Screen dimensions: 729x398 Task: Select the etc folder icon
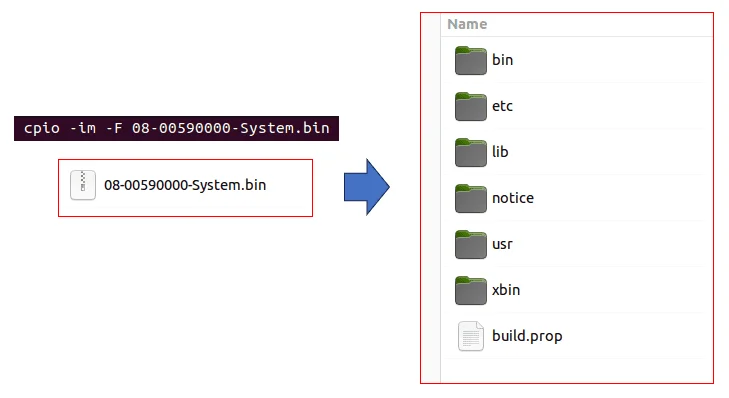pyautogui.click(x=471, y=106)
